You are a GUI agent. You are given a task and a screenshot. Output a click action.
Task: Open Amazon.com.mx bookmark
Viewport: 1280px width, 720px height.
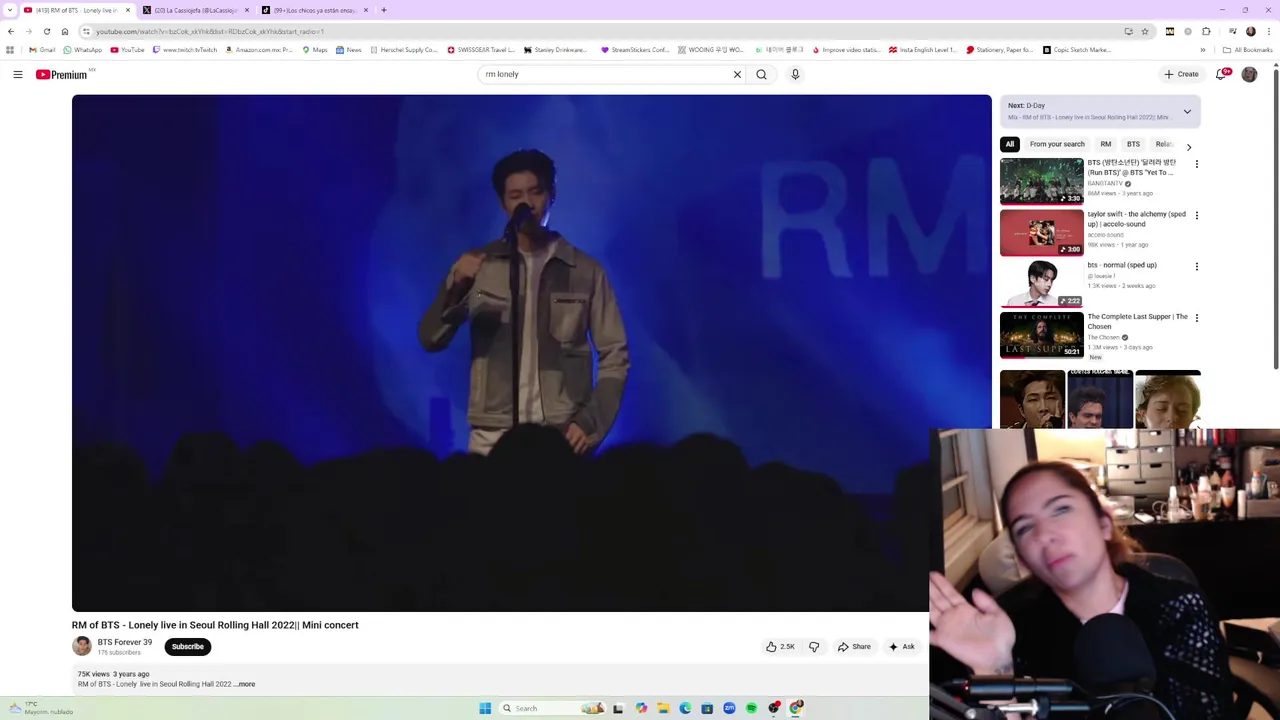pyautogui.click(x=260, y=50)
